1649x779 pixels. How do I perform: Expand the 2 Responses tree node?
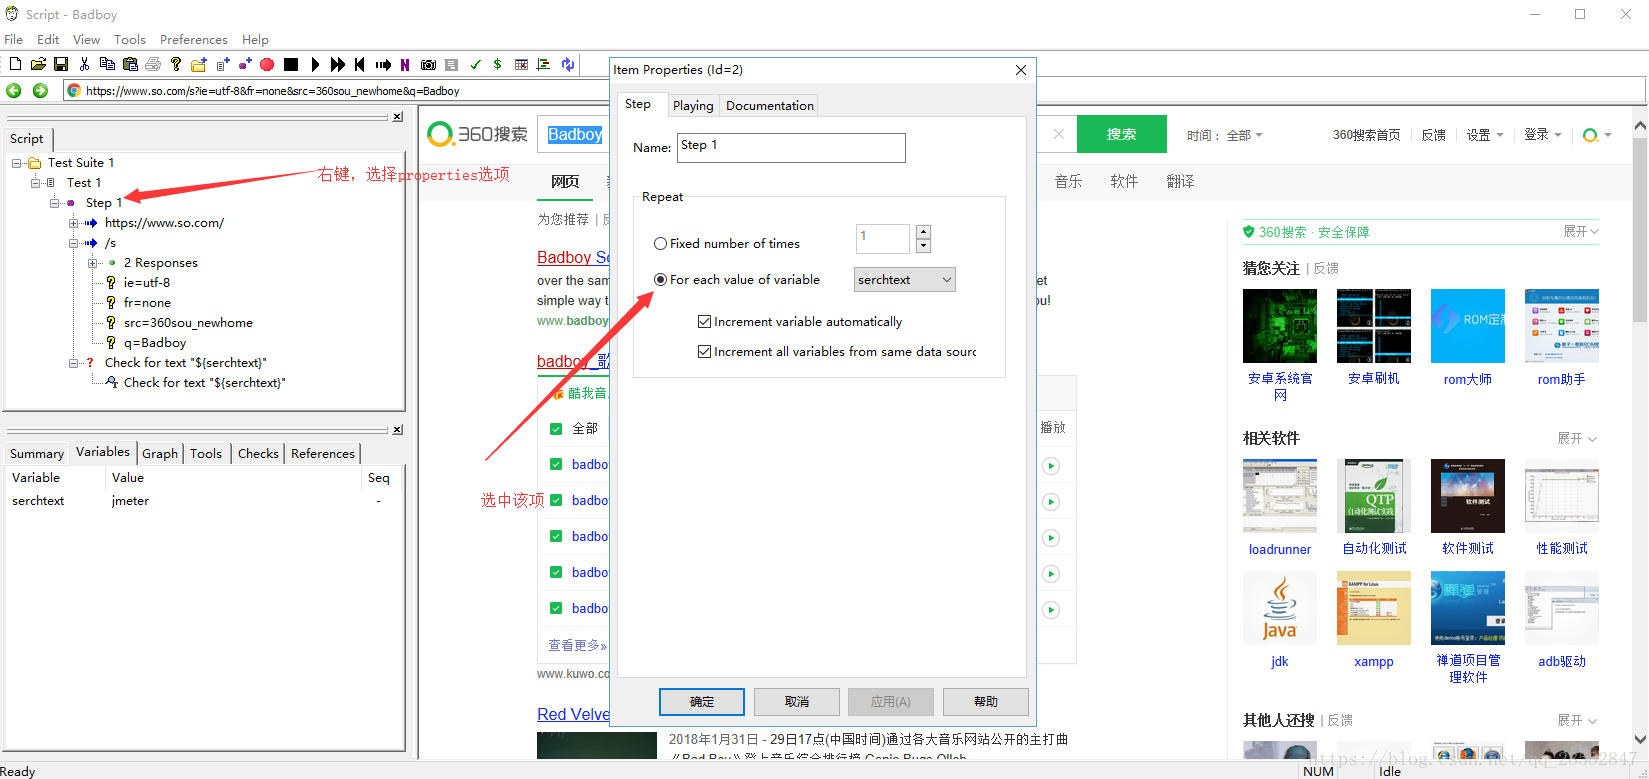[x=93, y=263]
